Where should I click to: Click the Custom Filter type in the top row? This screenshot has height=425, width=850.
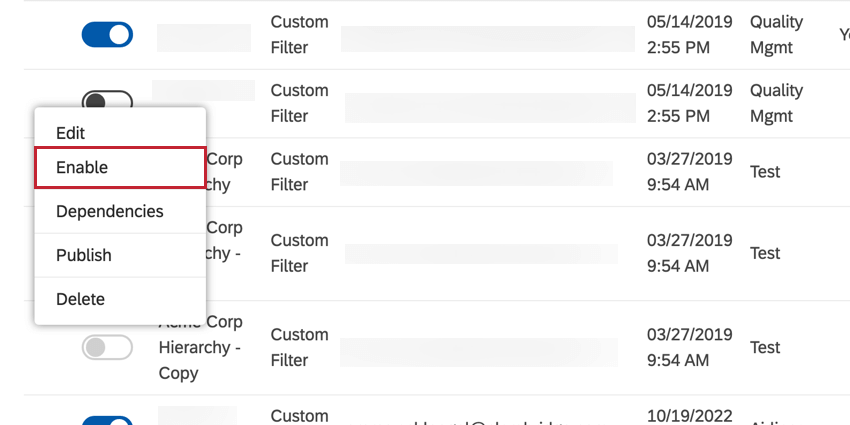(x=299, y=34)
